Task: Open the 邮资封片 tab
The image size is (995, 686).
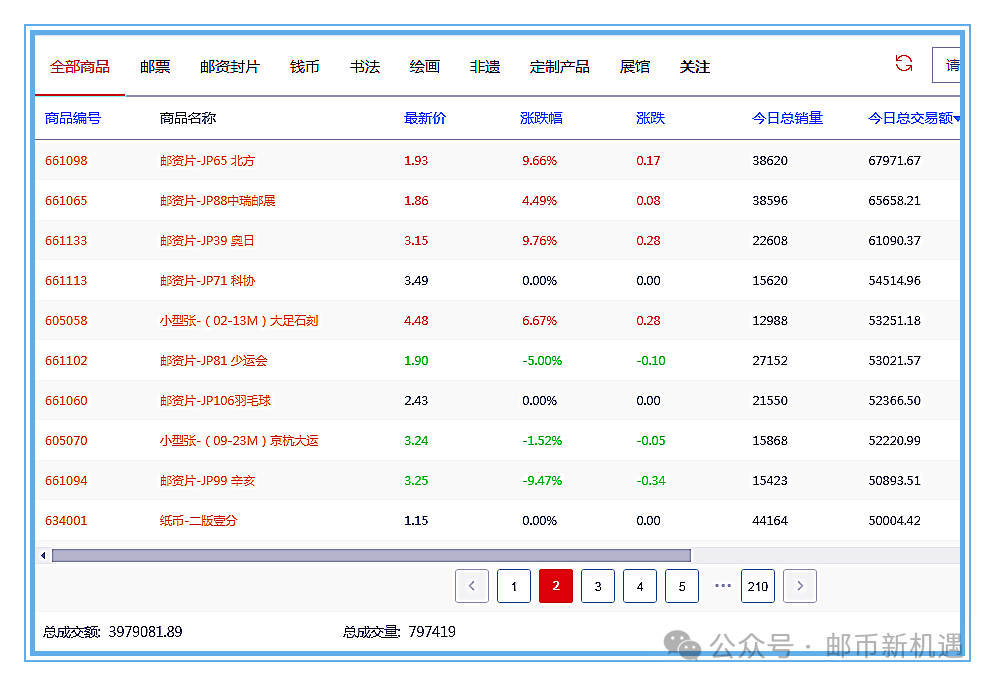Action: point(229,67)
